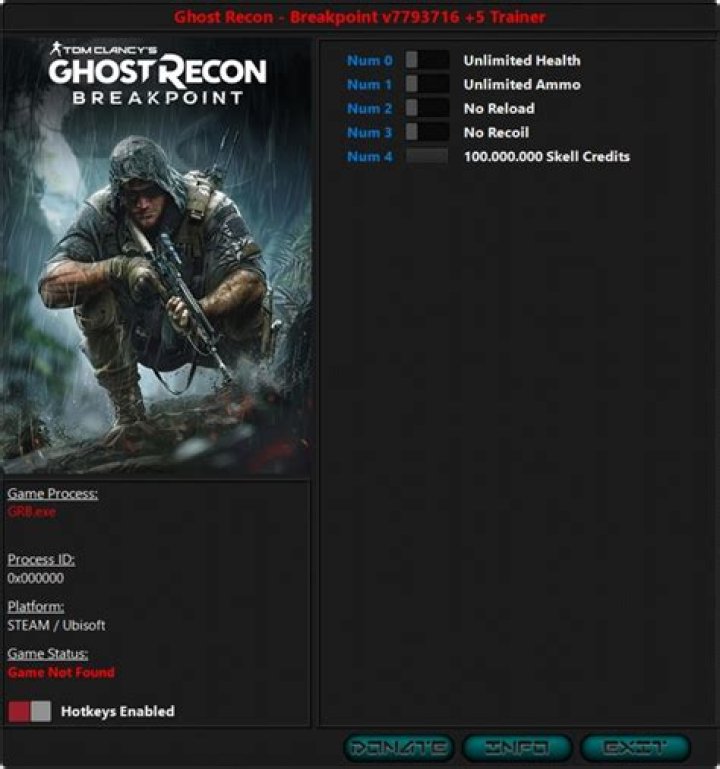Image resolution: width=720 pixels, height=769 pixels.
Task: Click the EXIT button
Action: 635,747
